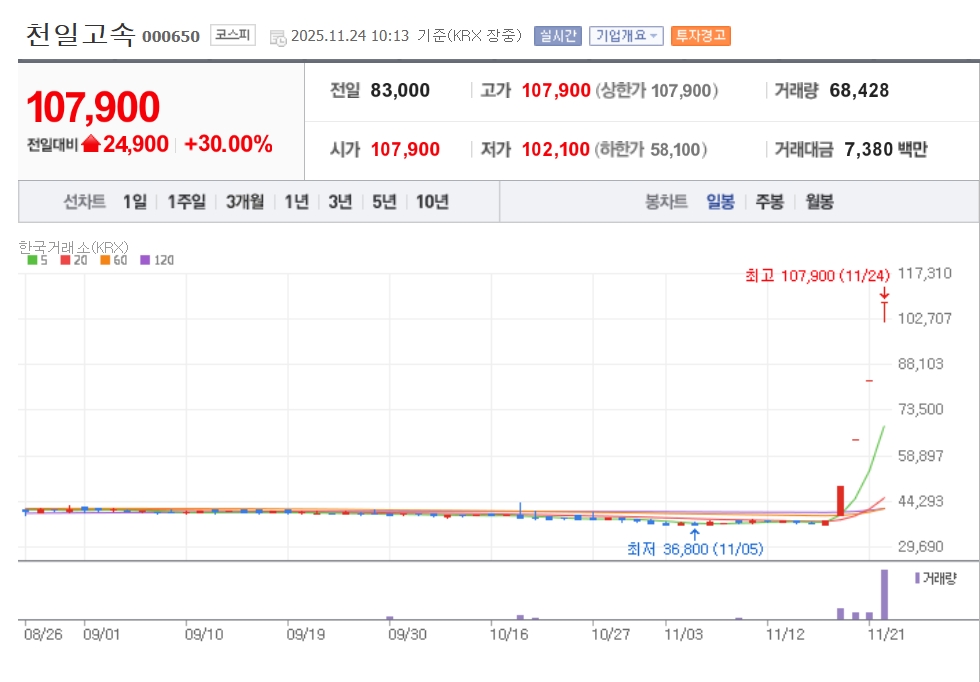980x682 pixels.
Task: Click the clock icon beside the timestamp
Action: pos(278,37)
